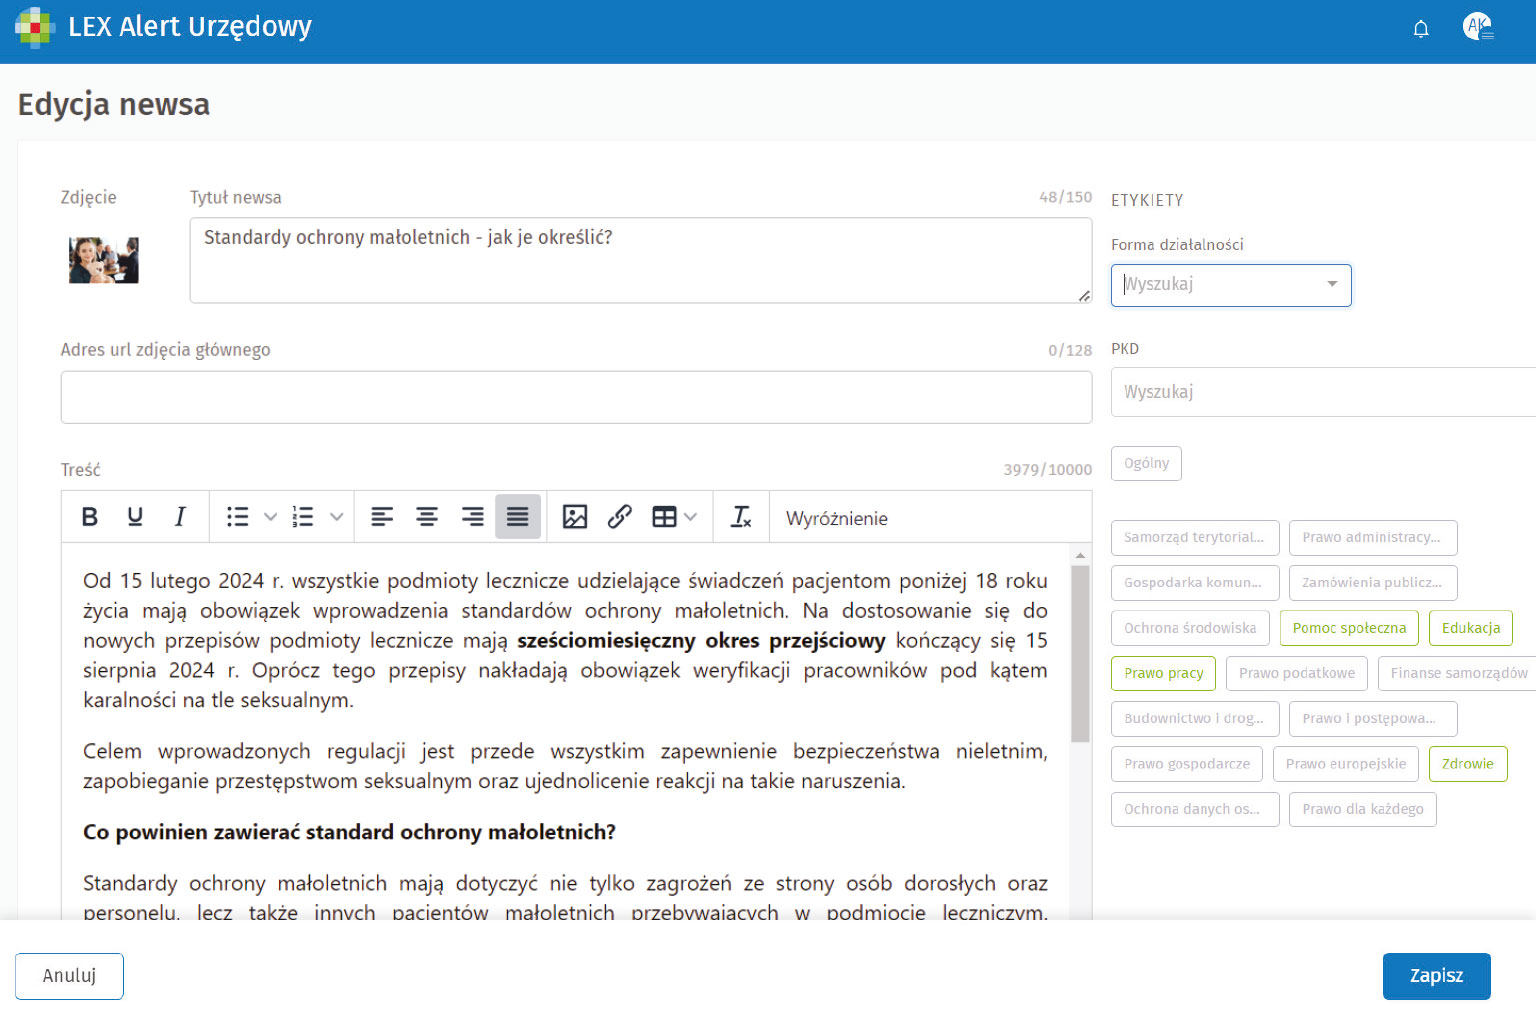This screenshot has width=1536, height=1024.
Task: Open the notifications bell
Action: click(1421, 29)
